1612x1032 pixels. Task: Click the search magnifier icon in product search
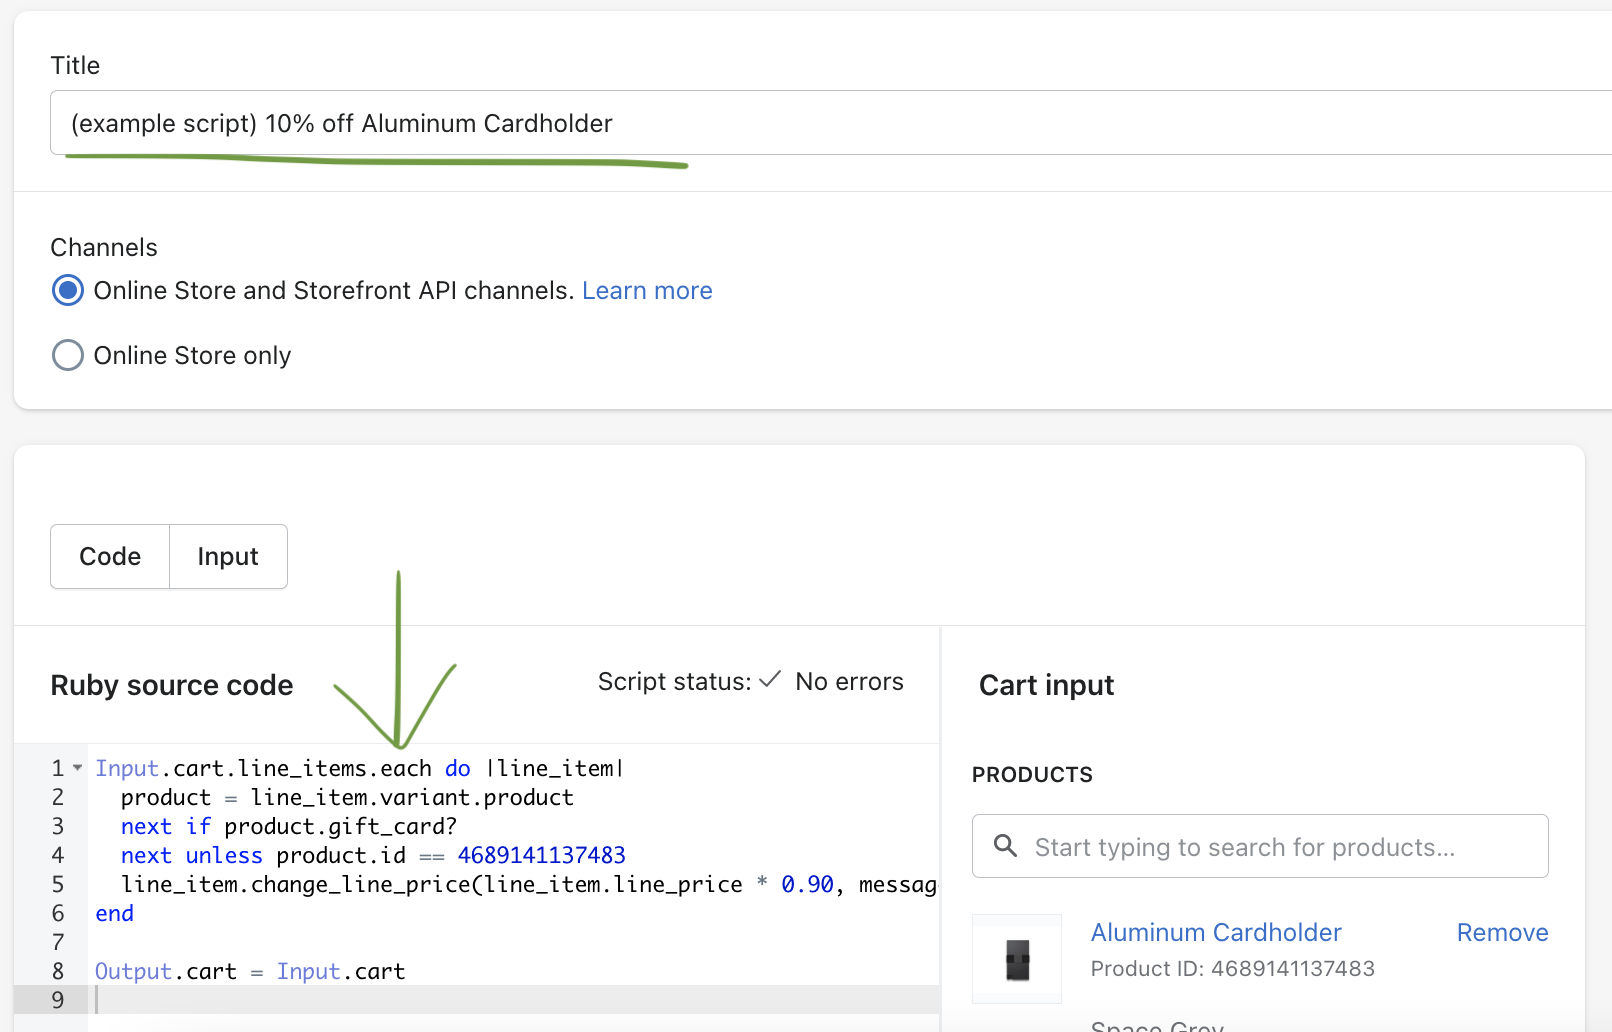coord(1005,846)
